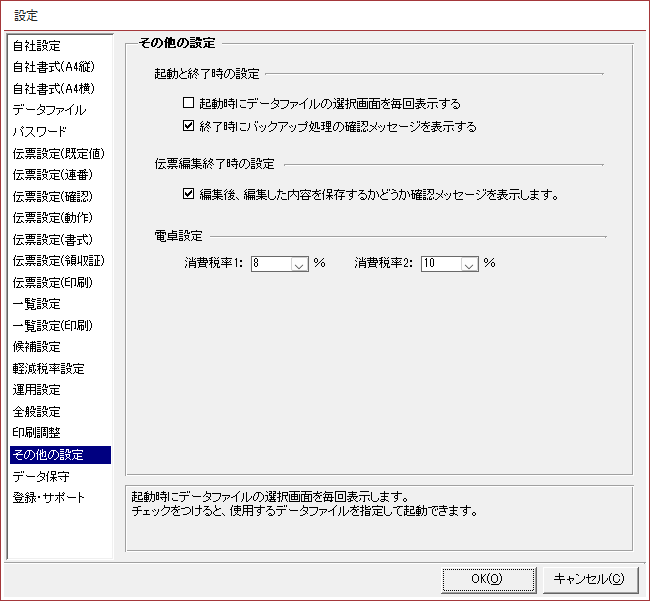Screen dimensions: 650x601
Task: Select 軽減税率設定 in the left list
Action: 48,368
